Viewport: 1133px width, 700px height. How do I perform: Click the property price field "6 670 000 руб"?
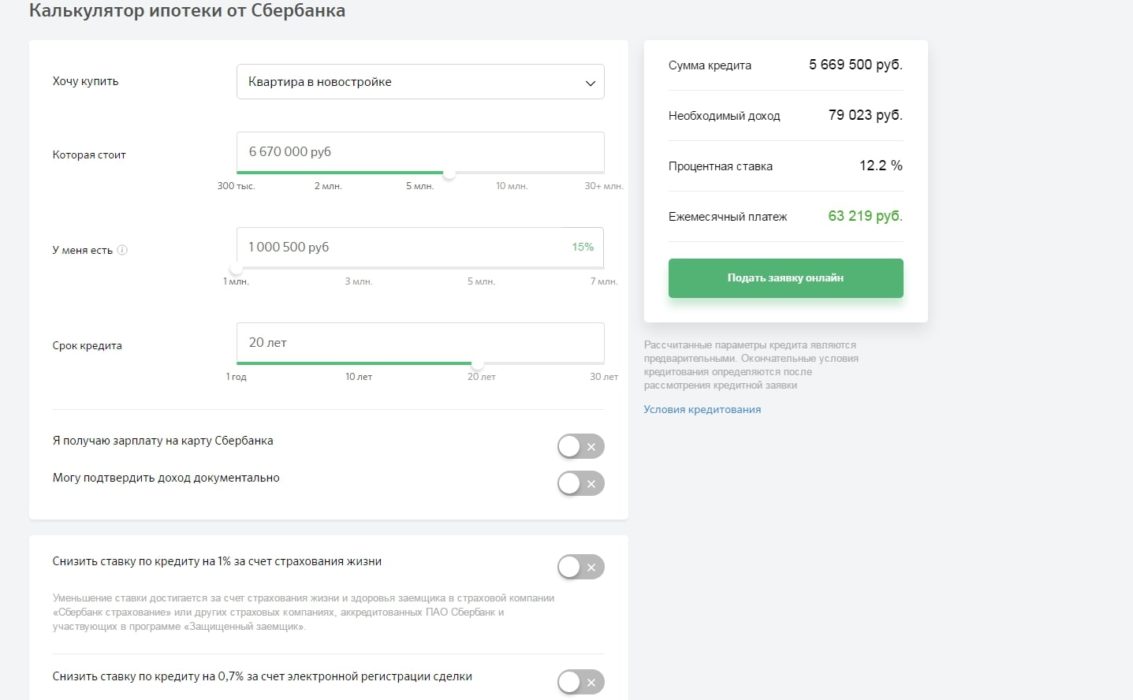[420, 151]
